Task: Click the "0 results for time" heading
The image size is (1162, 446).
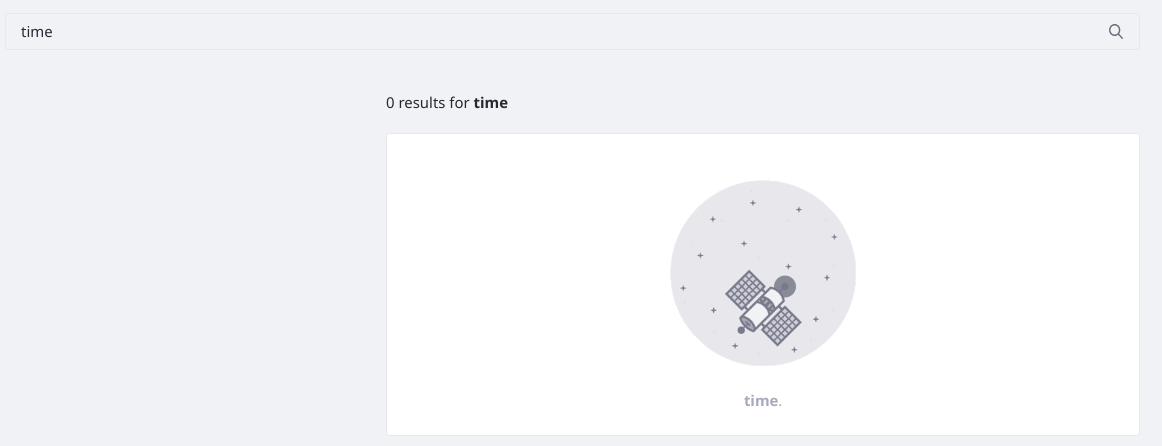Action: [x=447, y=103]
